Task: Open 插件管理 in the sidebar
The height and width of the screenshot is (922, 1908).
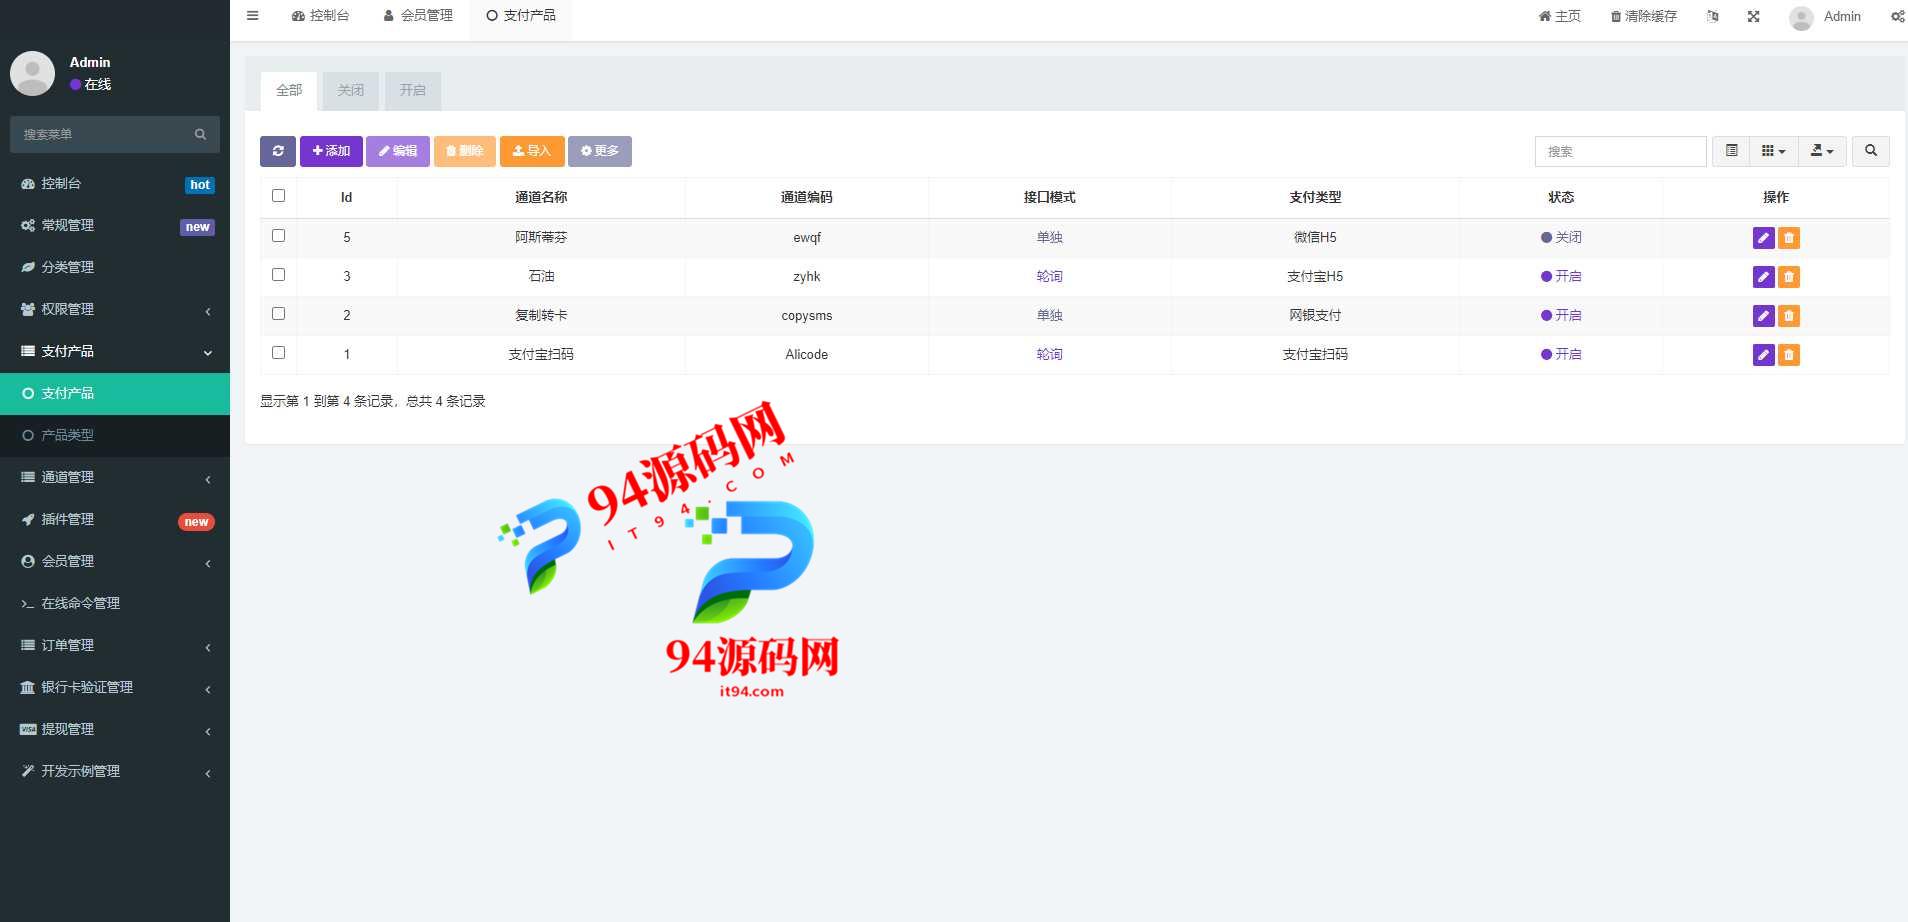Action: pyautogui.click(x=115, y=520)
